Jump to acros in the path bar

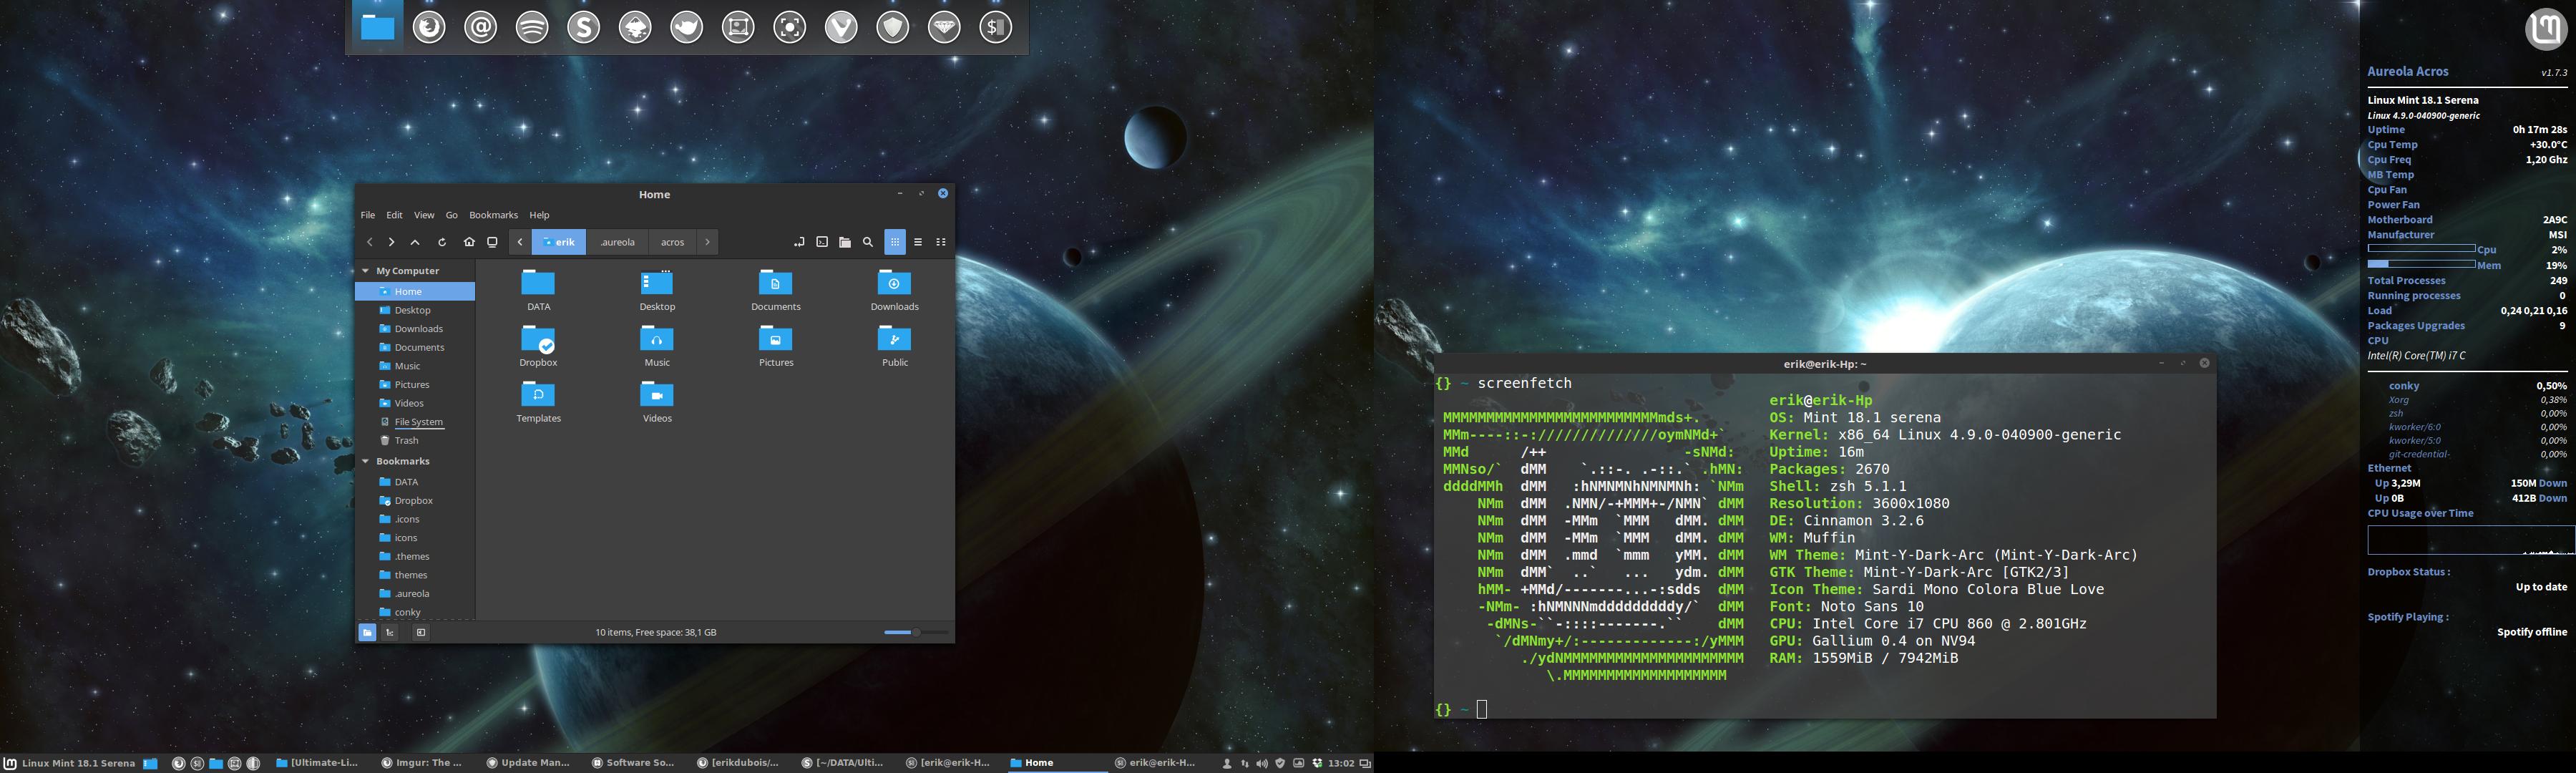(673, 242)
